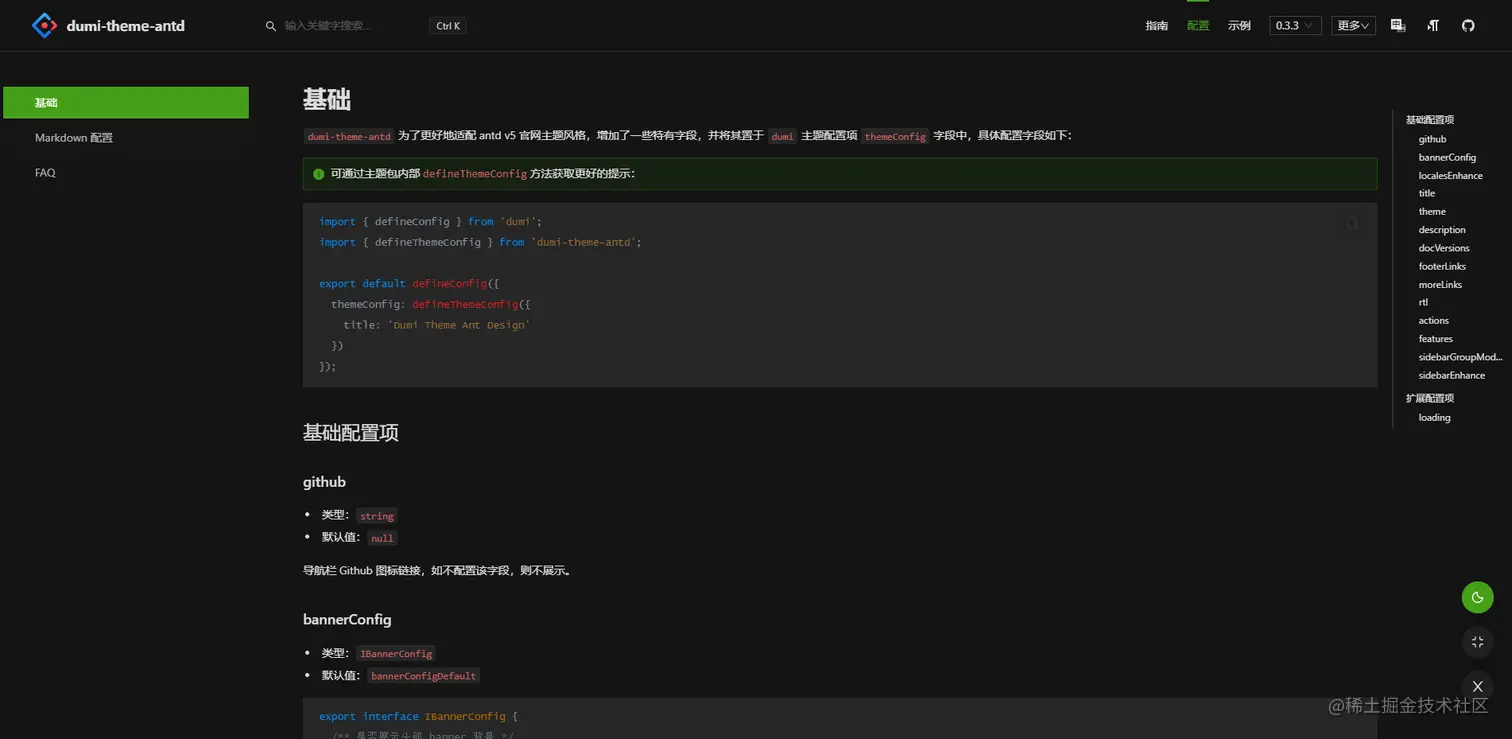Jump to bannerConfig anchor link
This screenshot has height=739, width=1512.
[x=1447, y=157]
